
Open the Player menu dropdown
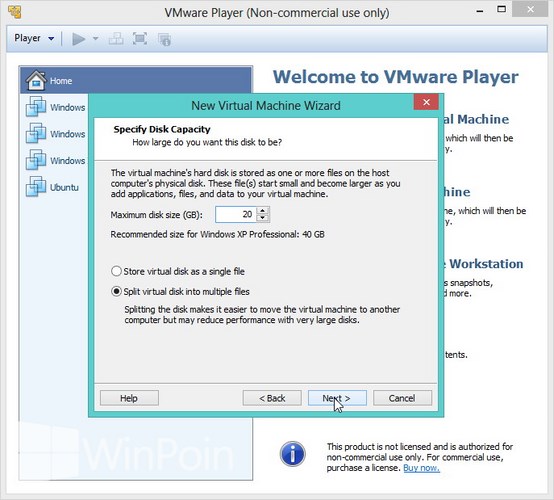pyautogui.click(x=34, y=38)
